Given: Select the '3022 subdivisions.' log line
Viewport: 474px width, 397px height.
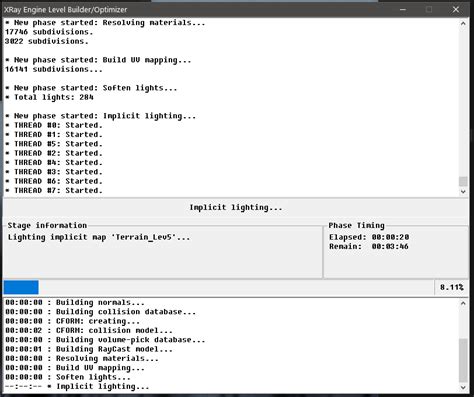Looking at the screenshot, I should coord(47,41).
